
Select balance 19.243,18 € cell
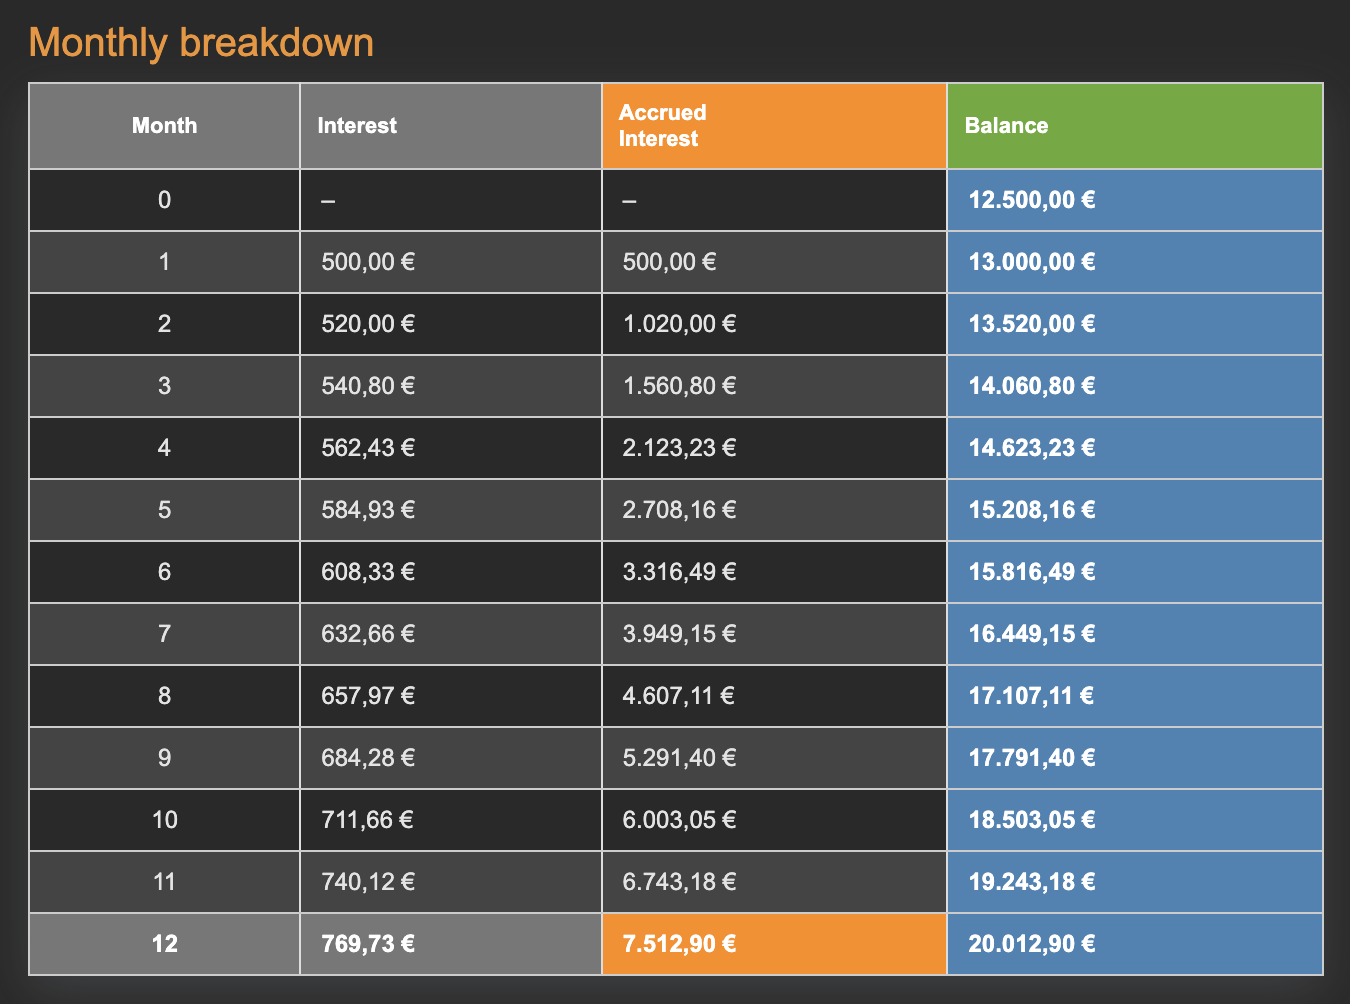tap(1135, 882)
